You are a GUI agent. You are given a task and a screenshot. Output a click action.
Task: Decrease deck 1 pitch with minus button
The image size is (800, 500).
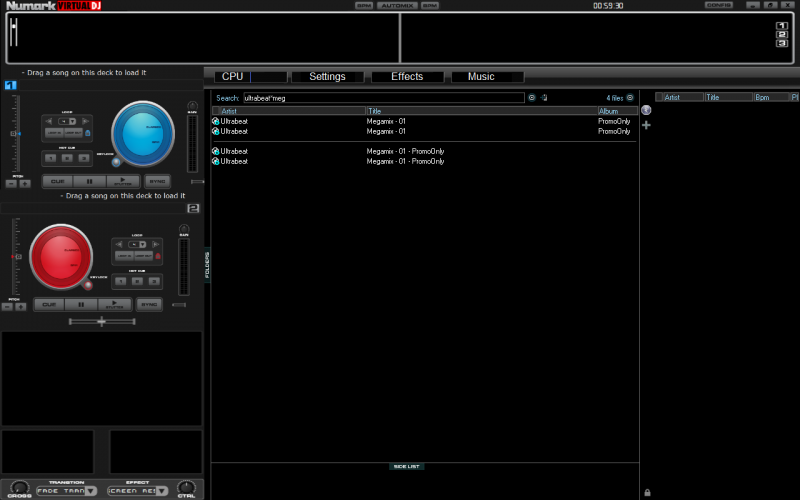[x=11, y=183]
